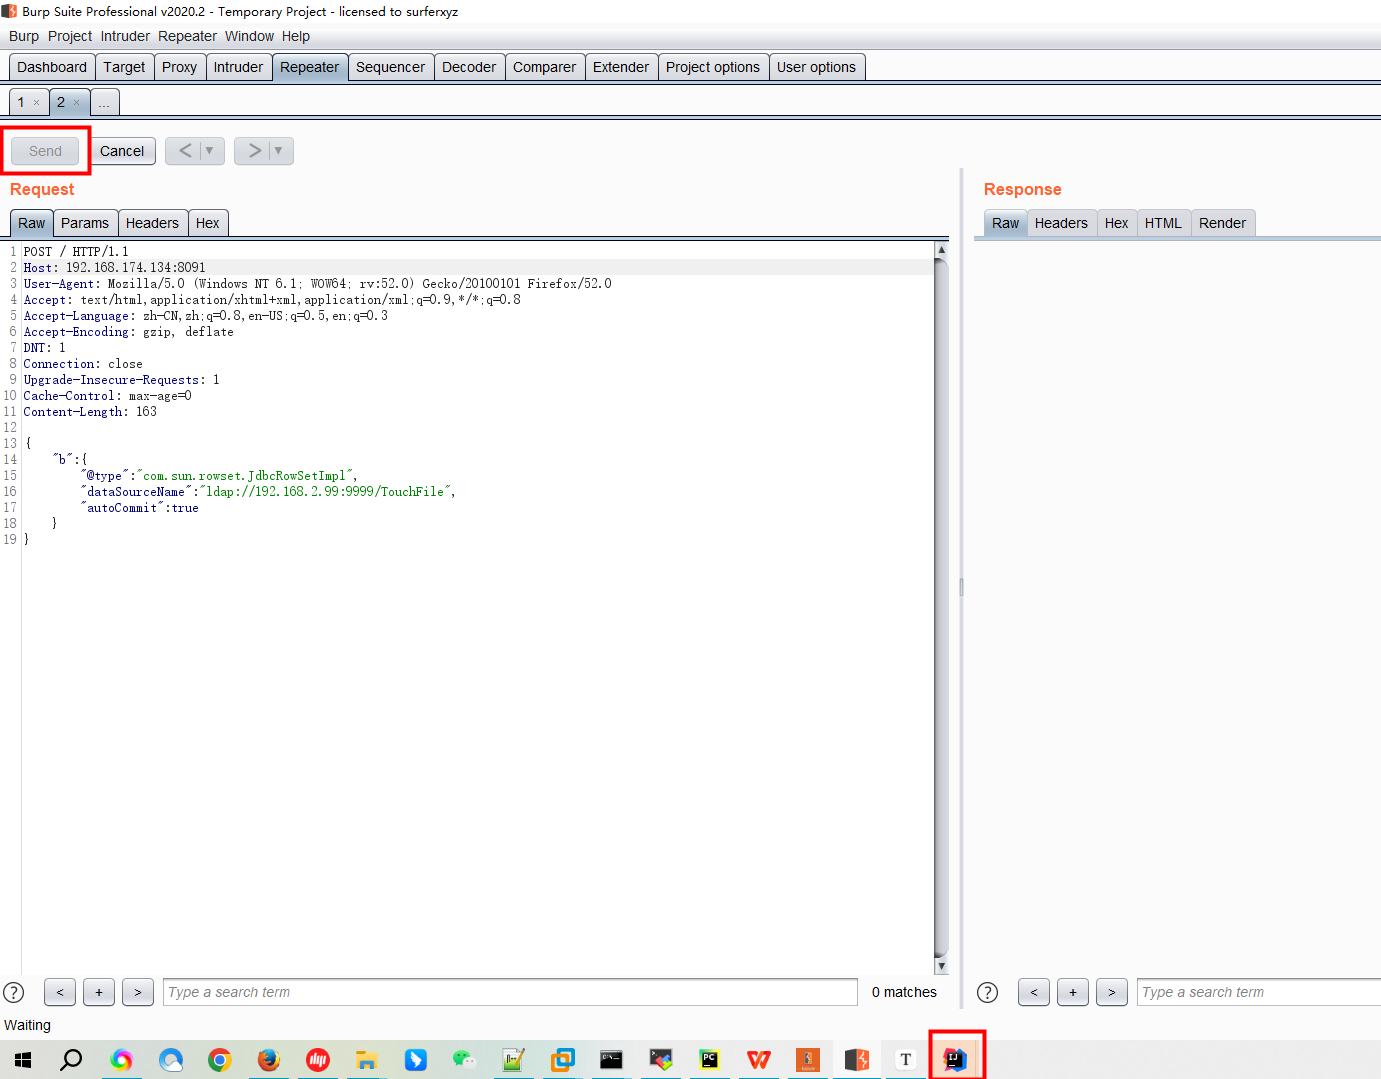Open the Intruder menu in the menu bar
1381x1079 pixels.
[x=125, y=36]
